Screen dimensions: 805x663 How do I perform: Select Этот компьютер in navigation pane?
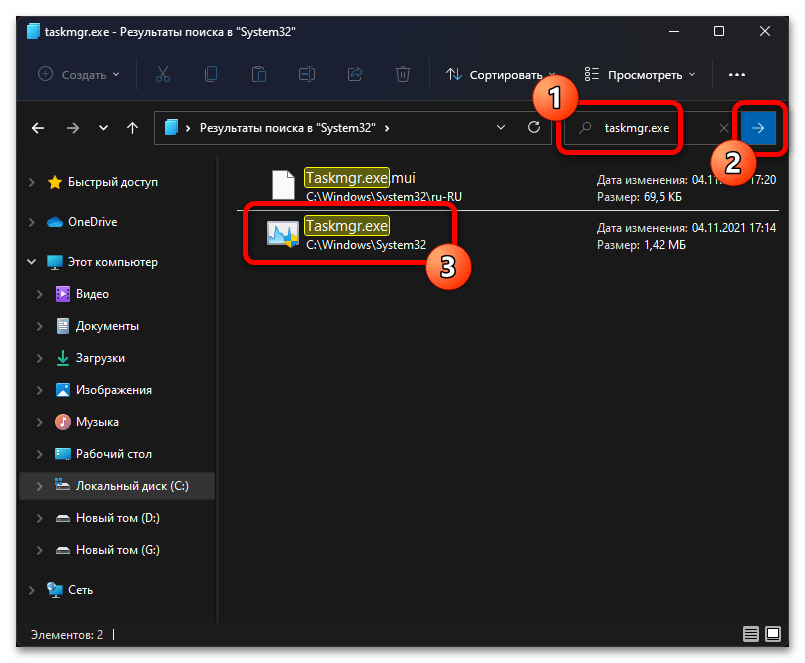coord(113,262)
